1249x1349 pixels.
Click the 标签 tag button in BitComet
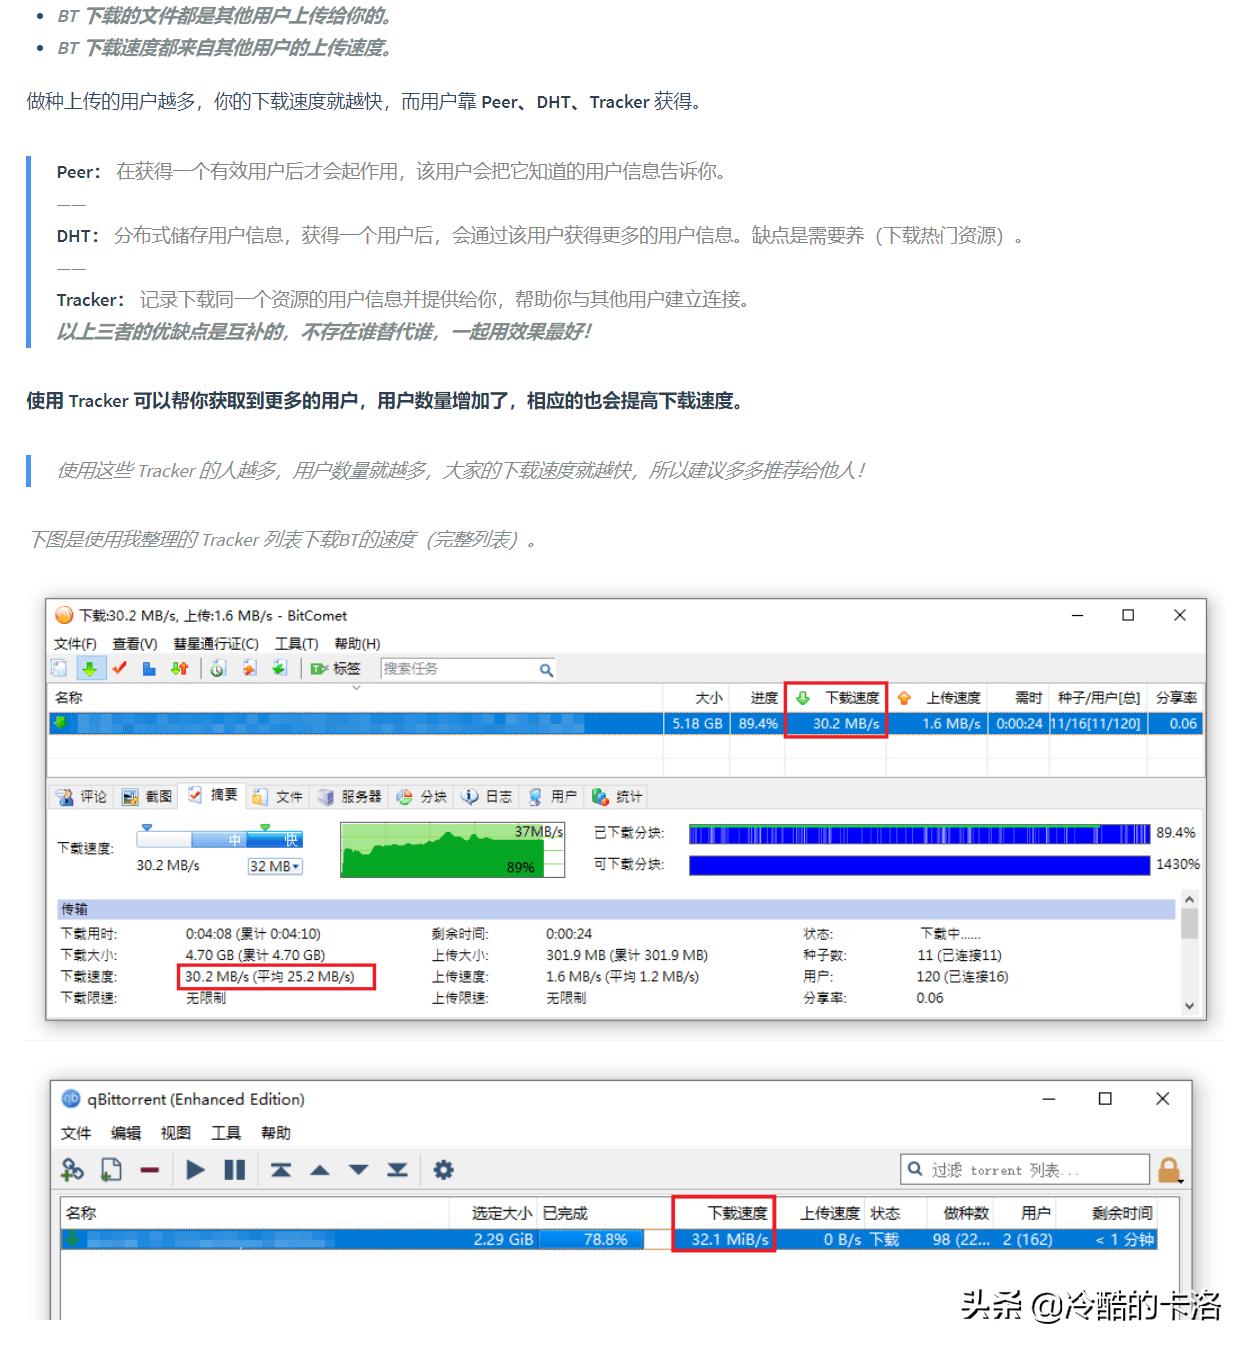pyautogui.click(x=336, y=669)
